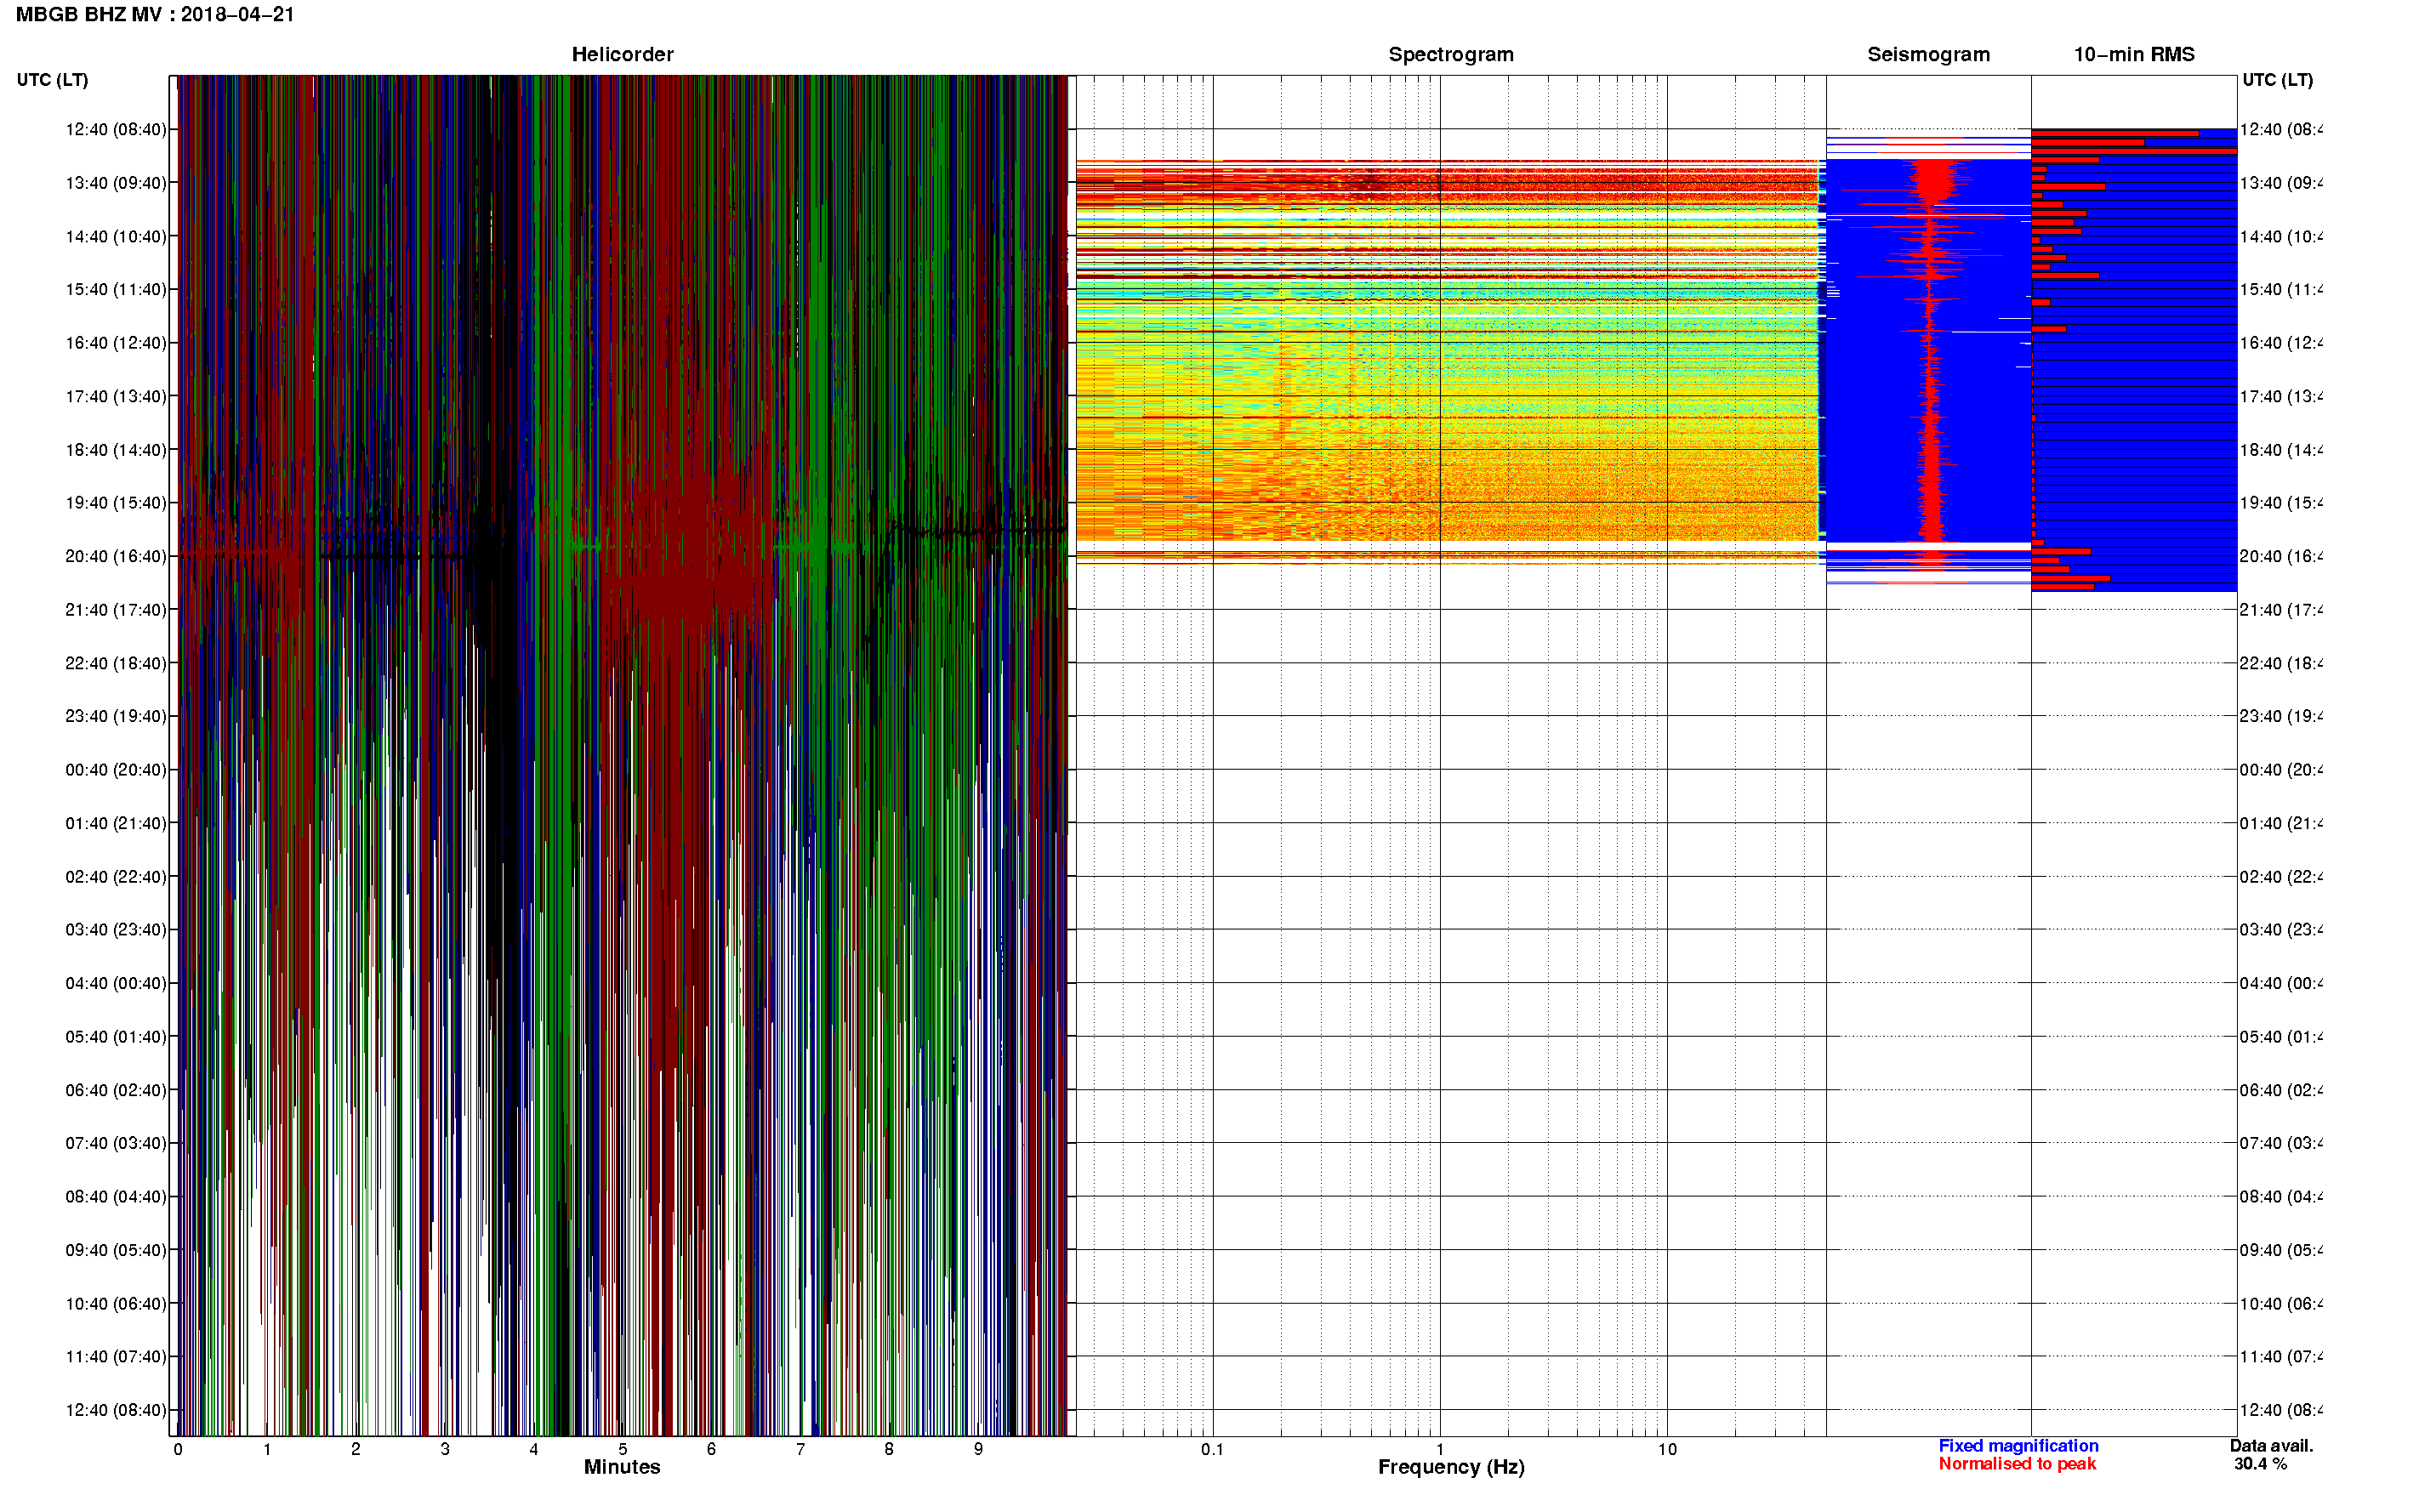The height and width of the screenshot is (1512, 2419).
Task: Click the 'Frequency (Hz)' x-axis label
Action: coord(1451,1467)
